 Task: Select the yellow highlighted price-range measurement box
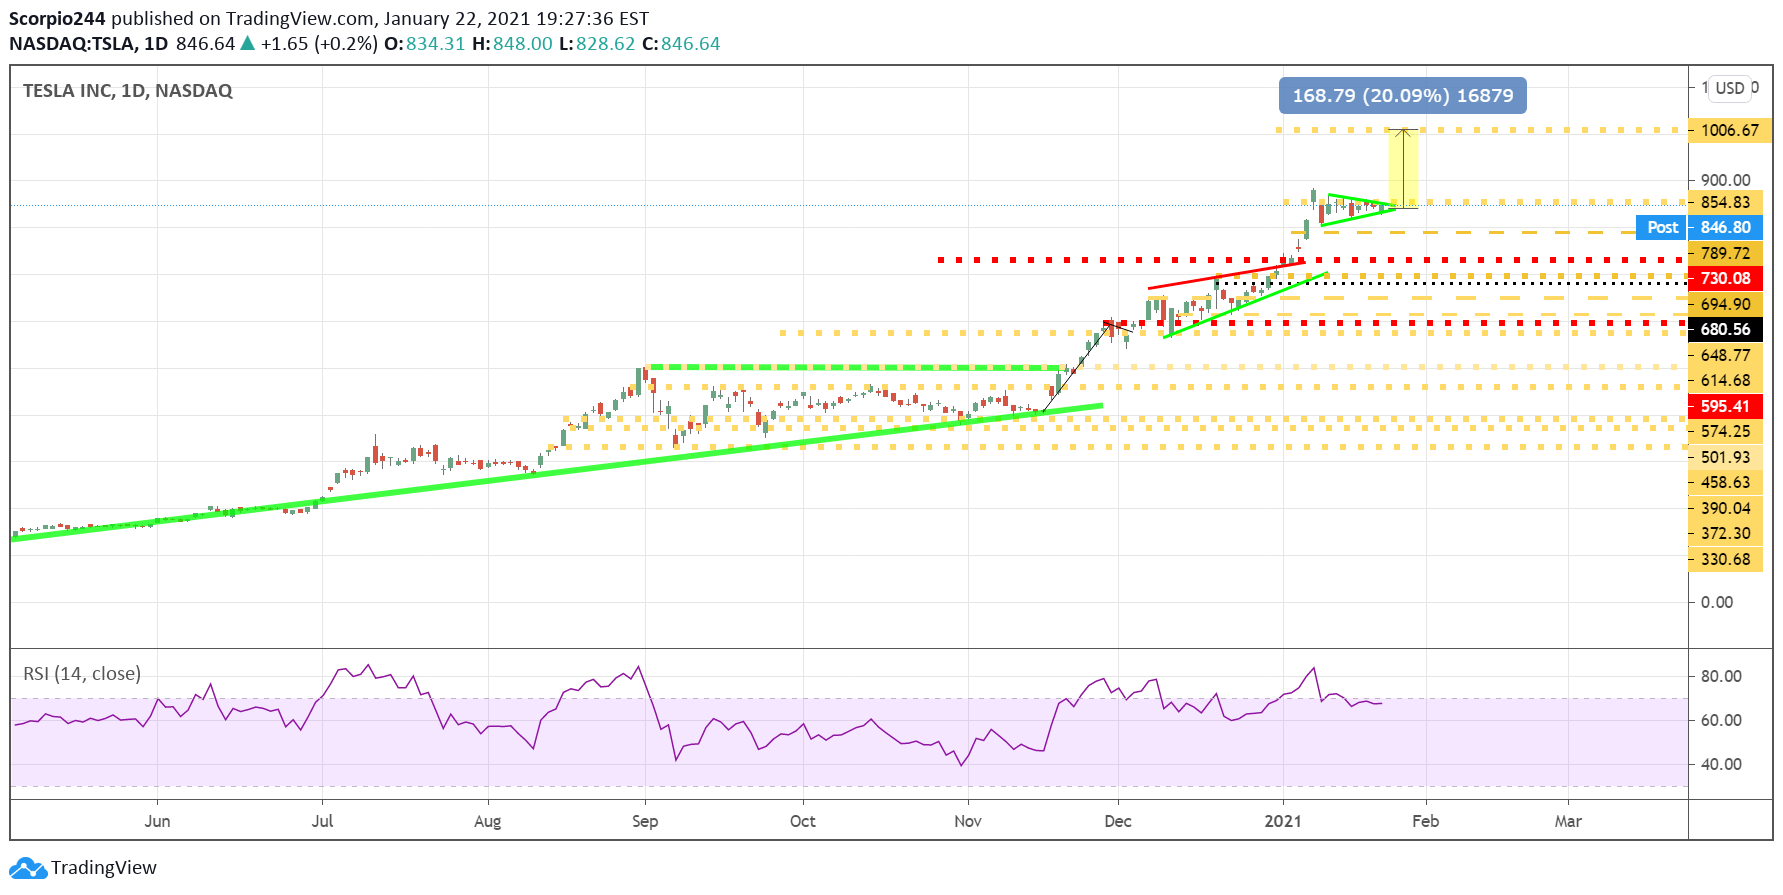click(x=1403, y=168)
